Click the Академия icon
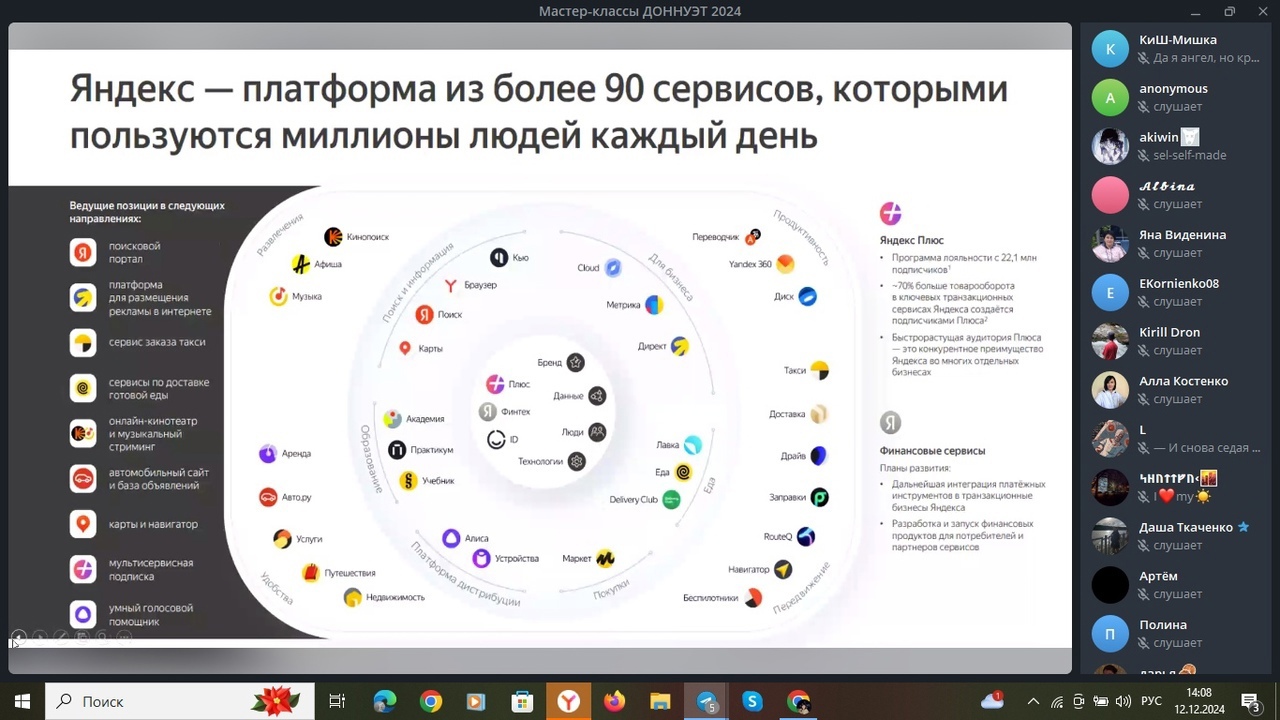The height and width of the screenshot is (720, 1280). 392,419
